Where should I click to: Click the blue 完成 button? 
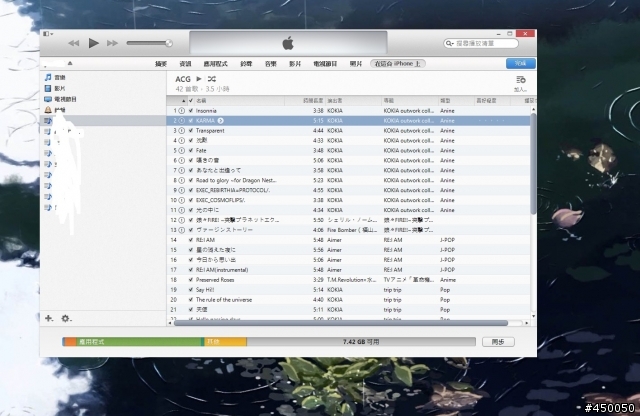click(520, 63)
